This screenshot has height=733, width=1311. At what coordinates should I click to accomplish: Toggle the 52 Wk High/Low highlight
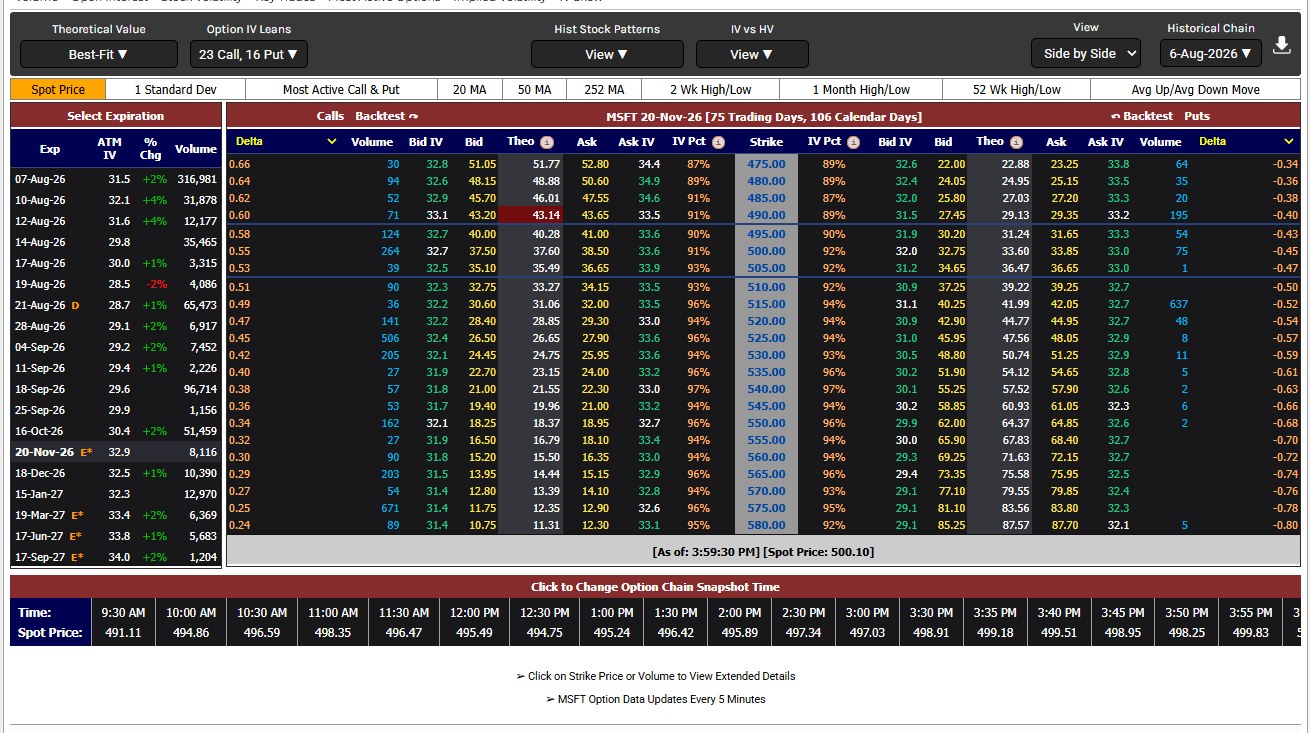[x=1017, y=90]
